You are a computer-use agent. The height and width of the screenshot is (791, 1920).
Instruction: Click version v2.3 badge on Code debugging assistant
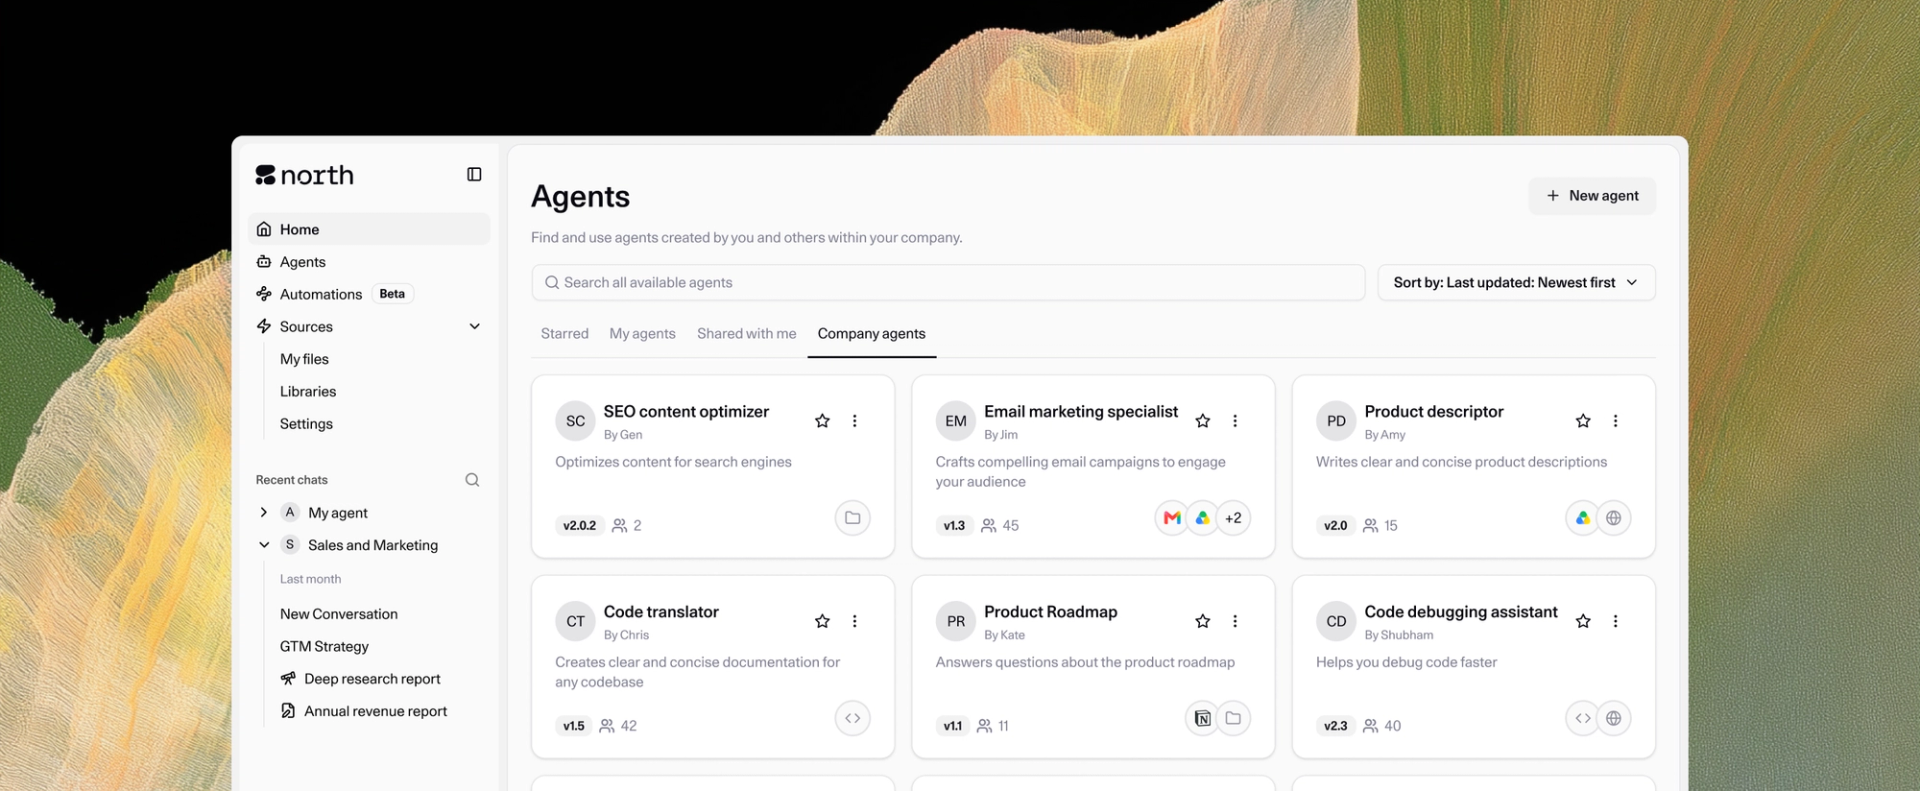1336,725
